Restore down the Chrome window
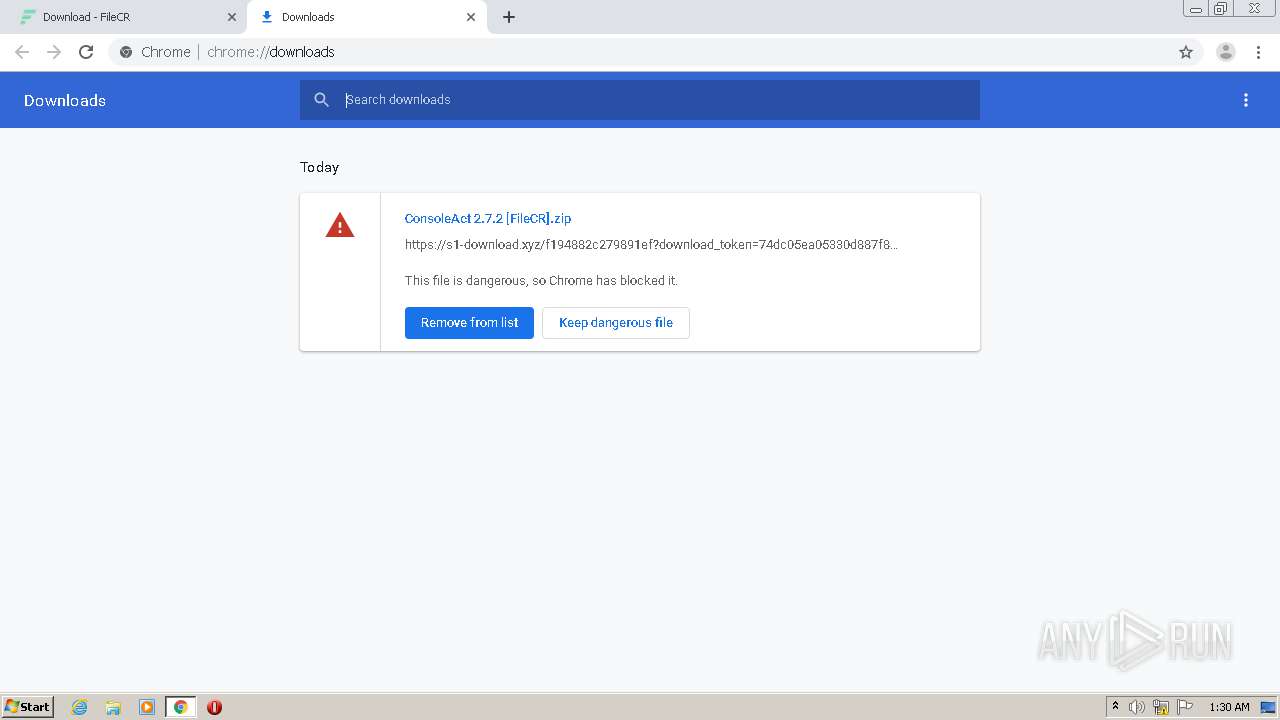Viewport: 1280px width, 720px height. pyautogui.click(x=1221, y=9)
